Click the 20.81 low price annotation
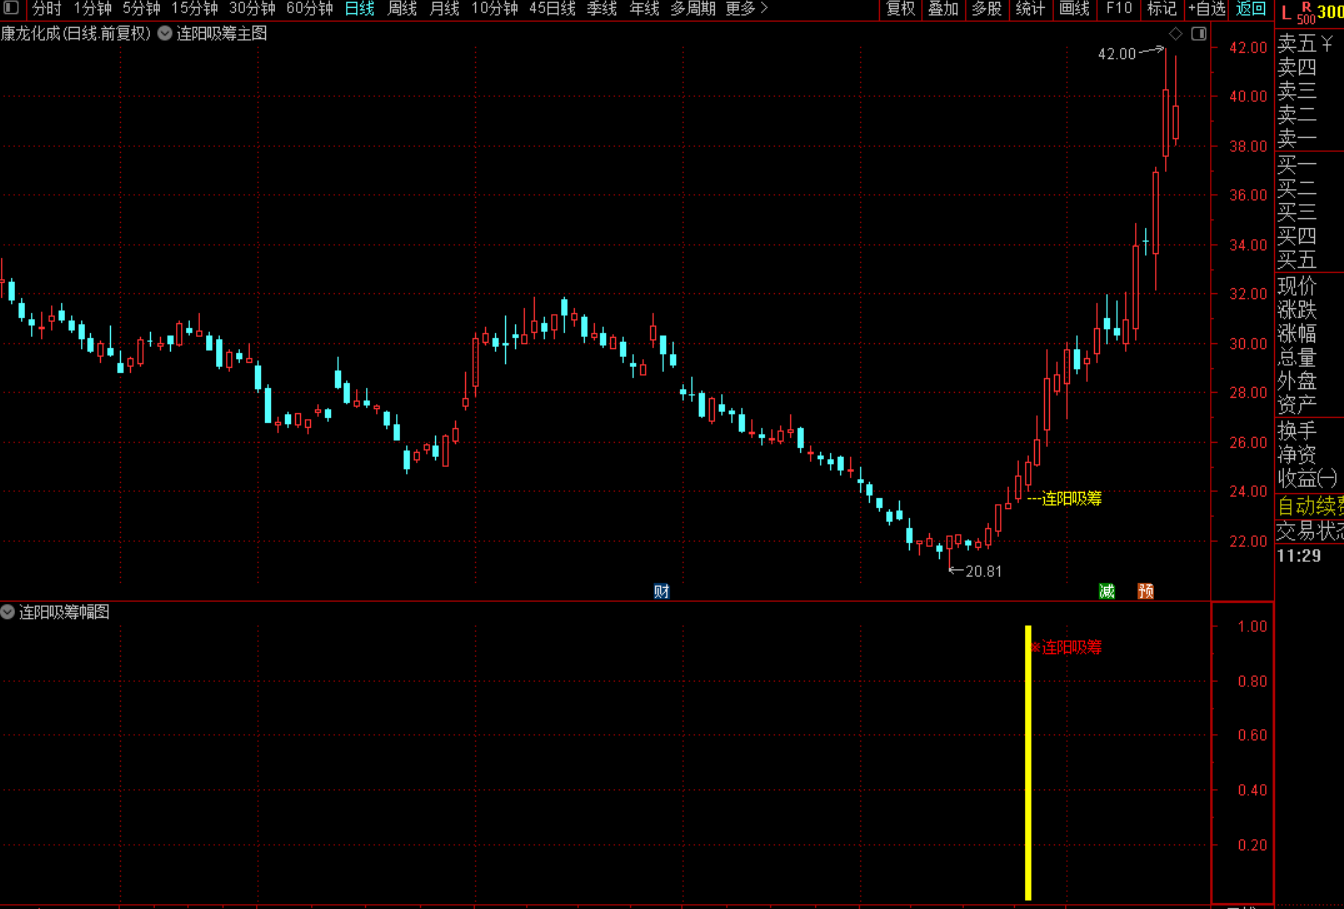Screen dimensions: 1344x909 pos(983,571)
